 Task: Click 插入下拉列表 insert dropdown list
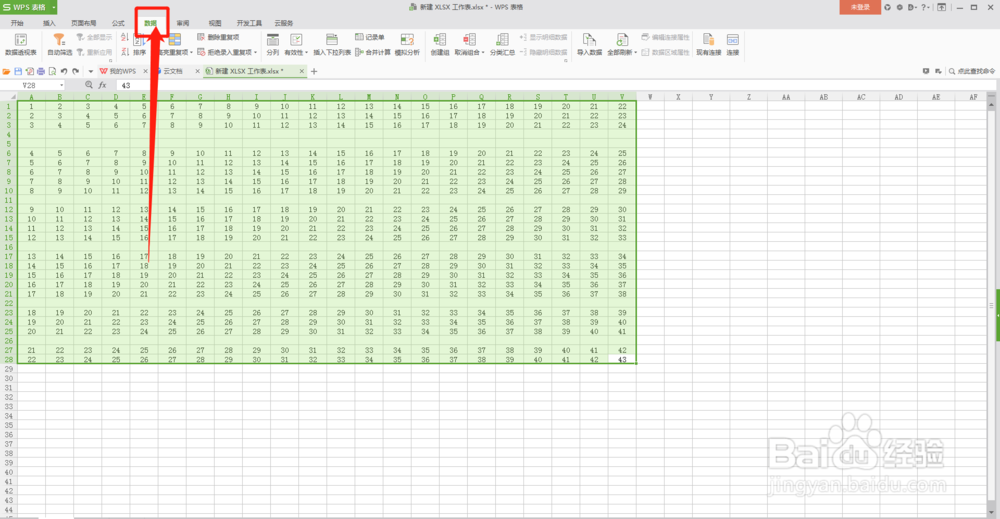[x=332, y=45]
